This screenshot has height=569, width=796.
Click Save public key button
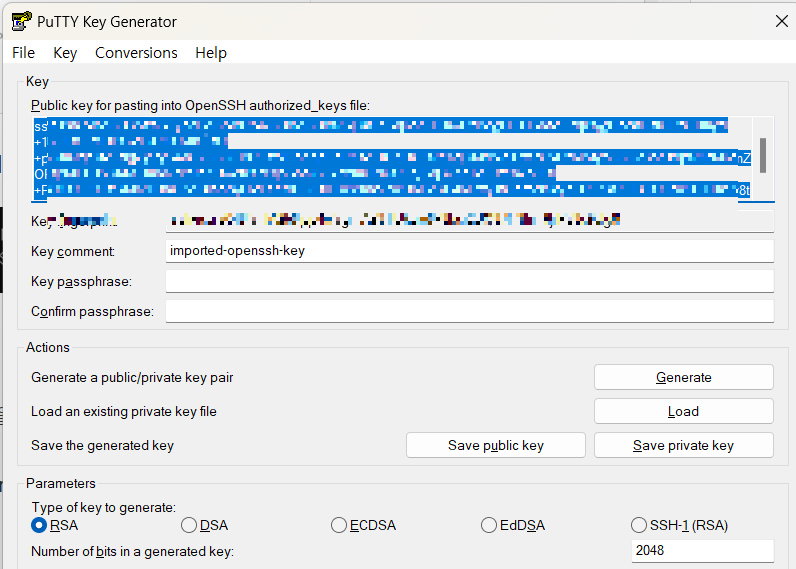[x=495, y=445]
